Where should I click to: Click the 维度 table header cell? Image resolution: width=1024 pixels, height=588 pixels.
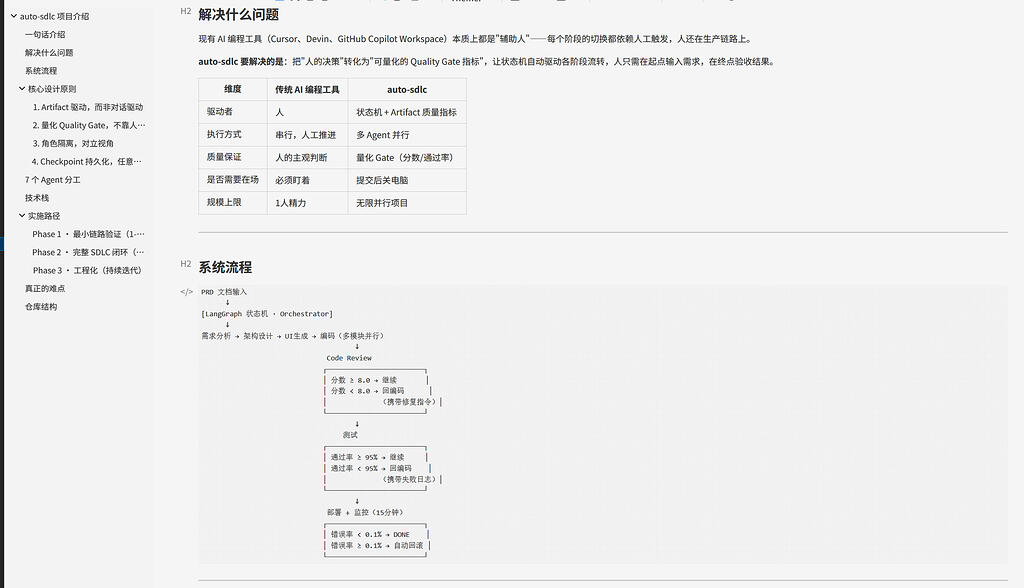point(232,90)
